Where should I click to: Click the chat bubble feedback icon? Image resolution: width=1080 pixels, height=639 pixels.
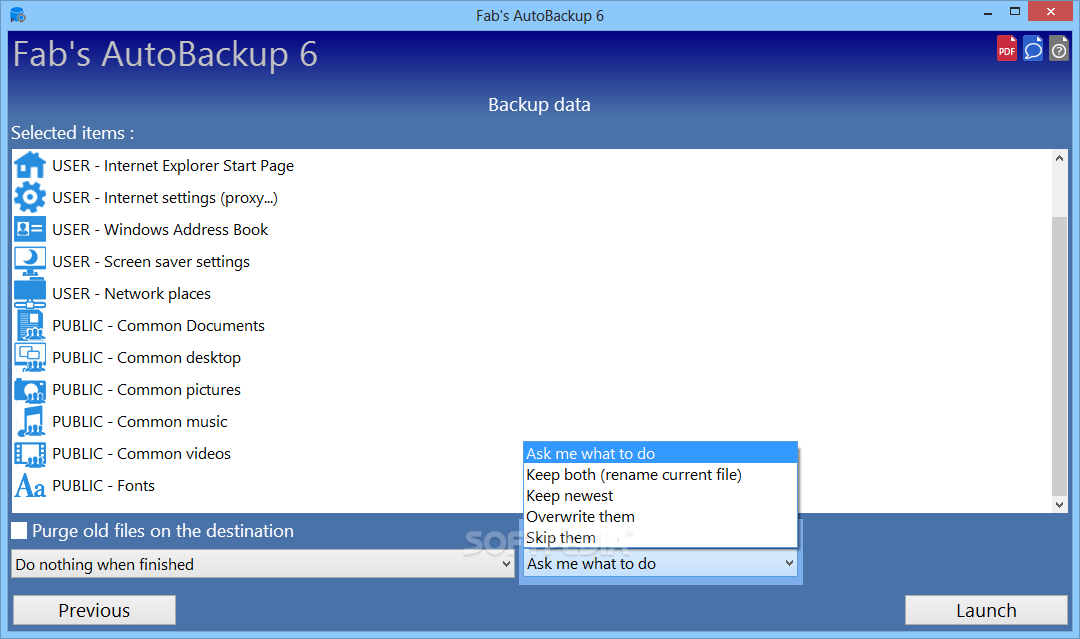pos(1032,49)
